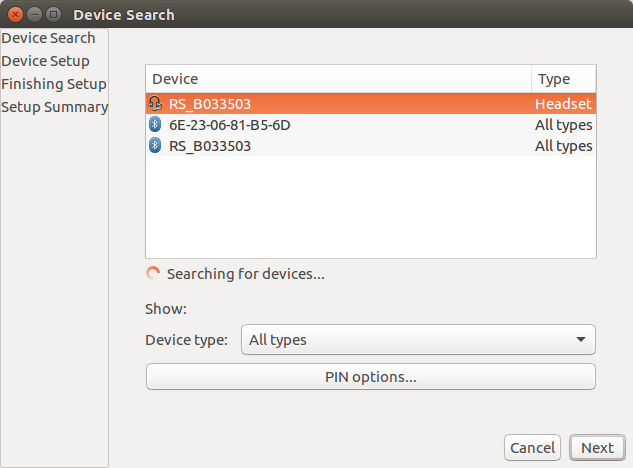Select device 6E-23-06-81-B5-6D
Image resolution: width=633 pixels, height=468 pixels.
click(x=371, y=125)
